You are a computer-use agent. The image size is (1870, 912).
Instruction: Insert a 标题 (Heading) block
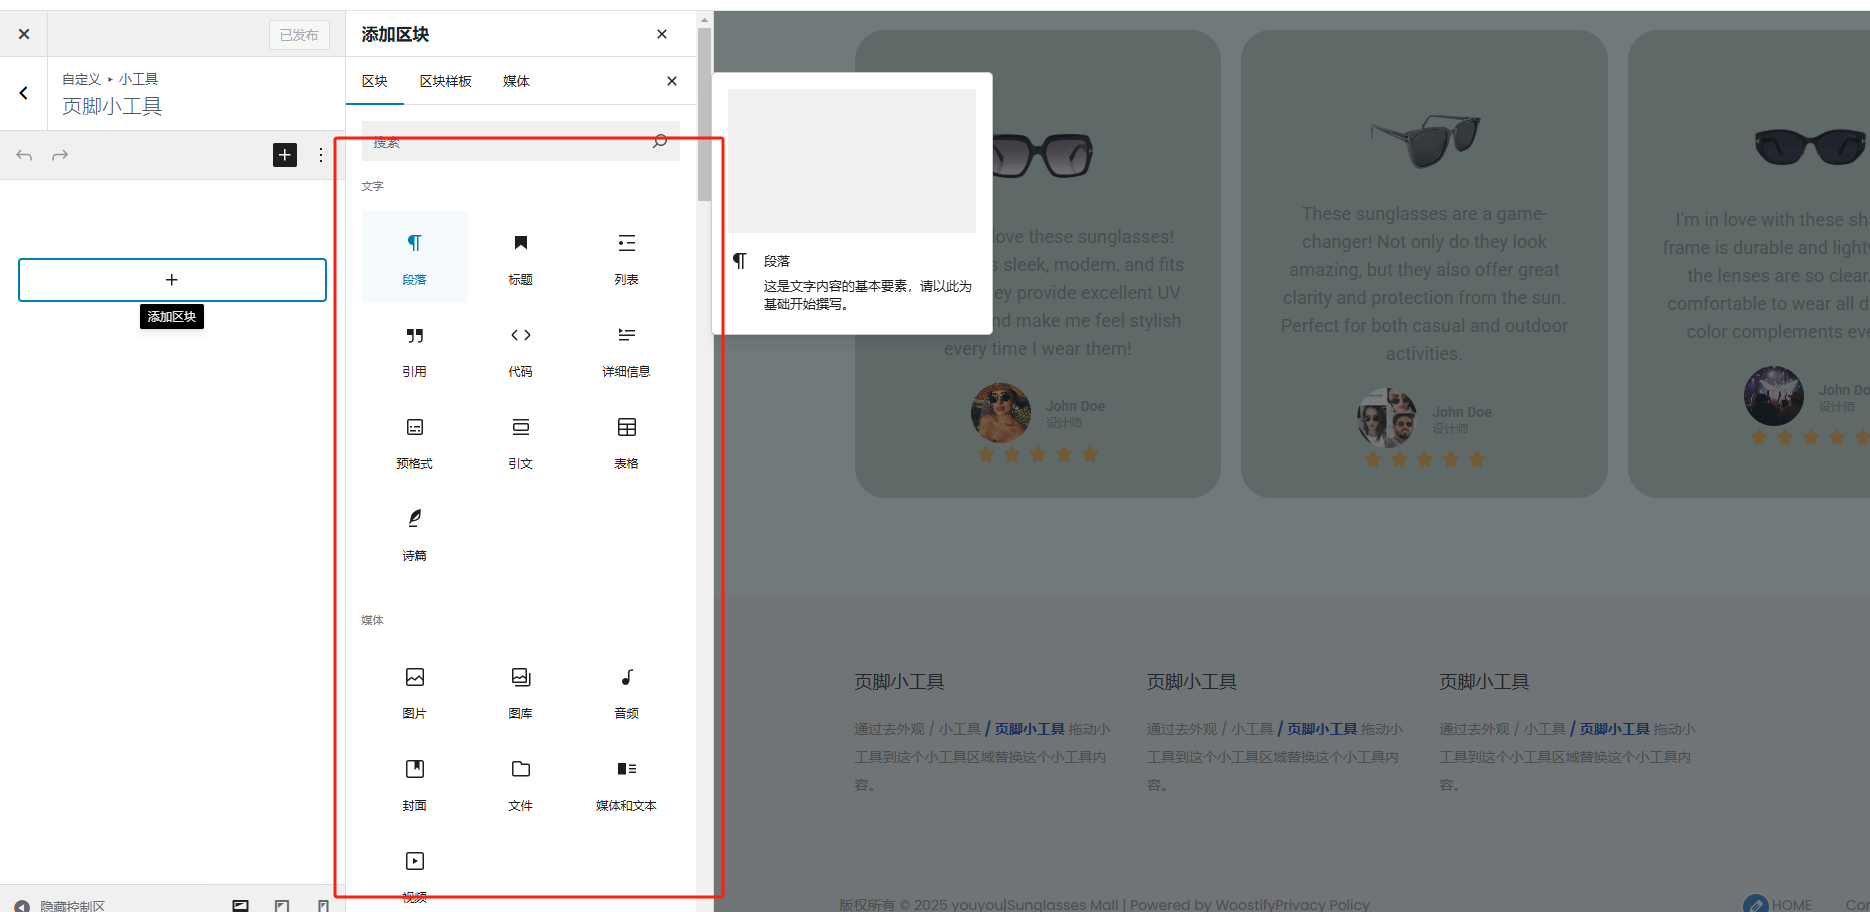[520, 257]
